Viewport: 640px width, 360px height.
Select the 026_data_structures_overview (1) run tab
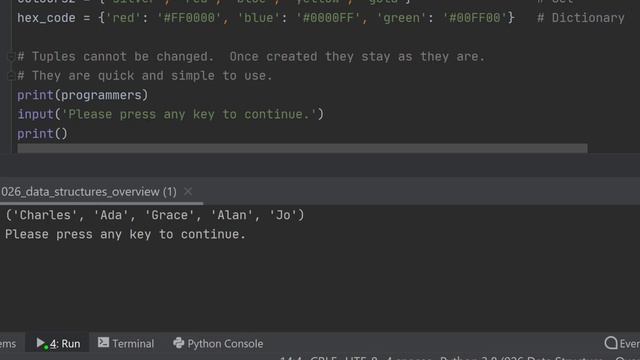(x=89, y=191)
